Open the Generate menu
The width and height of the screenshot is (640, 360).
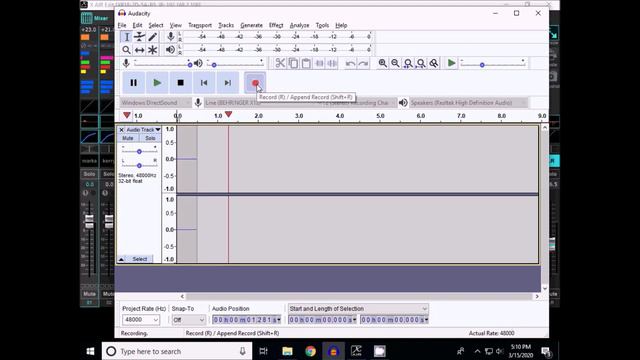[251, 25]
